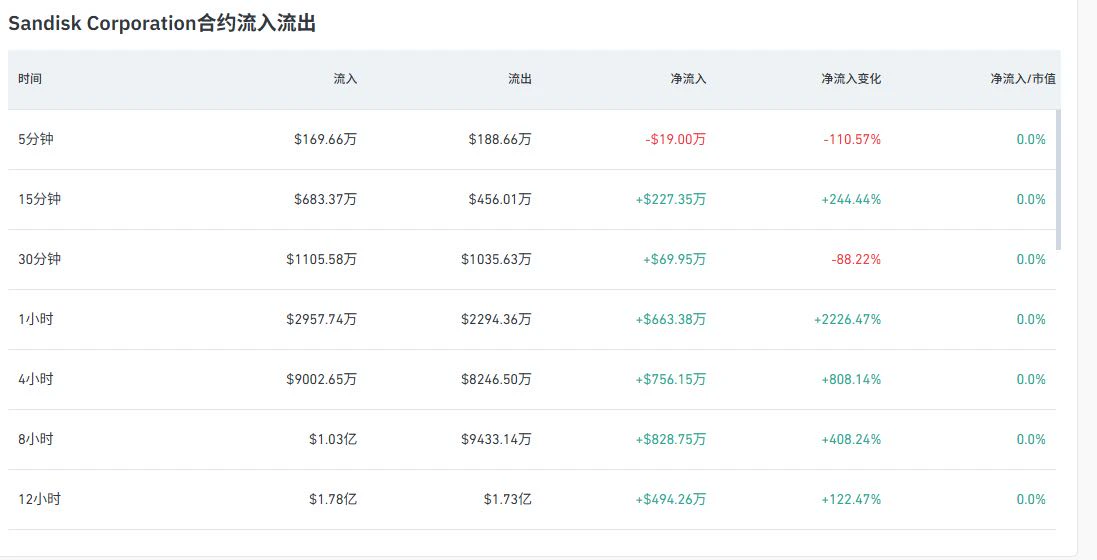Screen dimensions: 1097x560
Task: Click net inflow change +2226.47%
Action: point(847,319)
